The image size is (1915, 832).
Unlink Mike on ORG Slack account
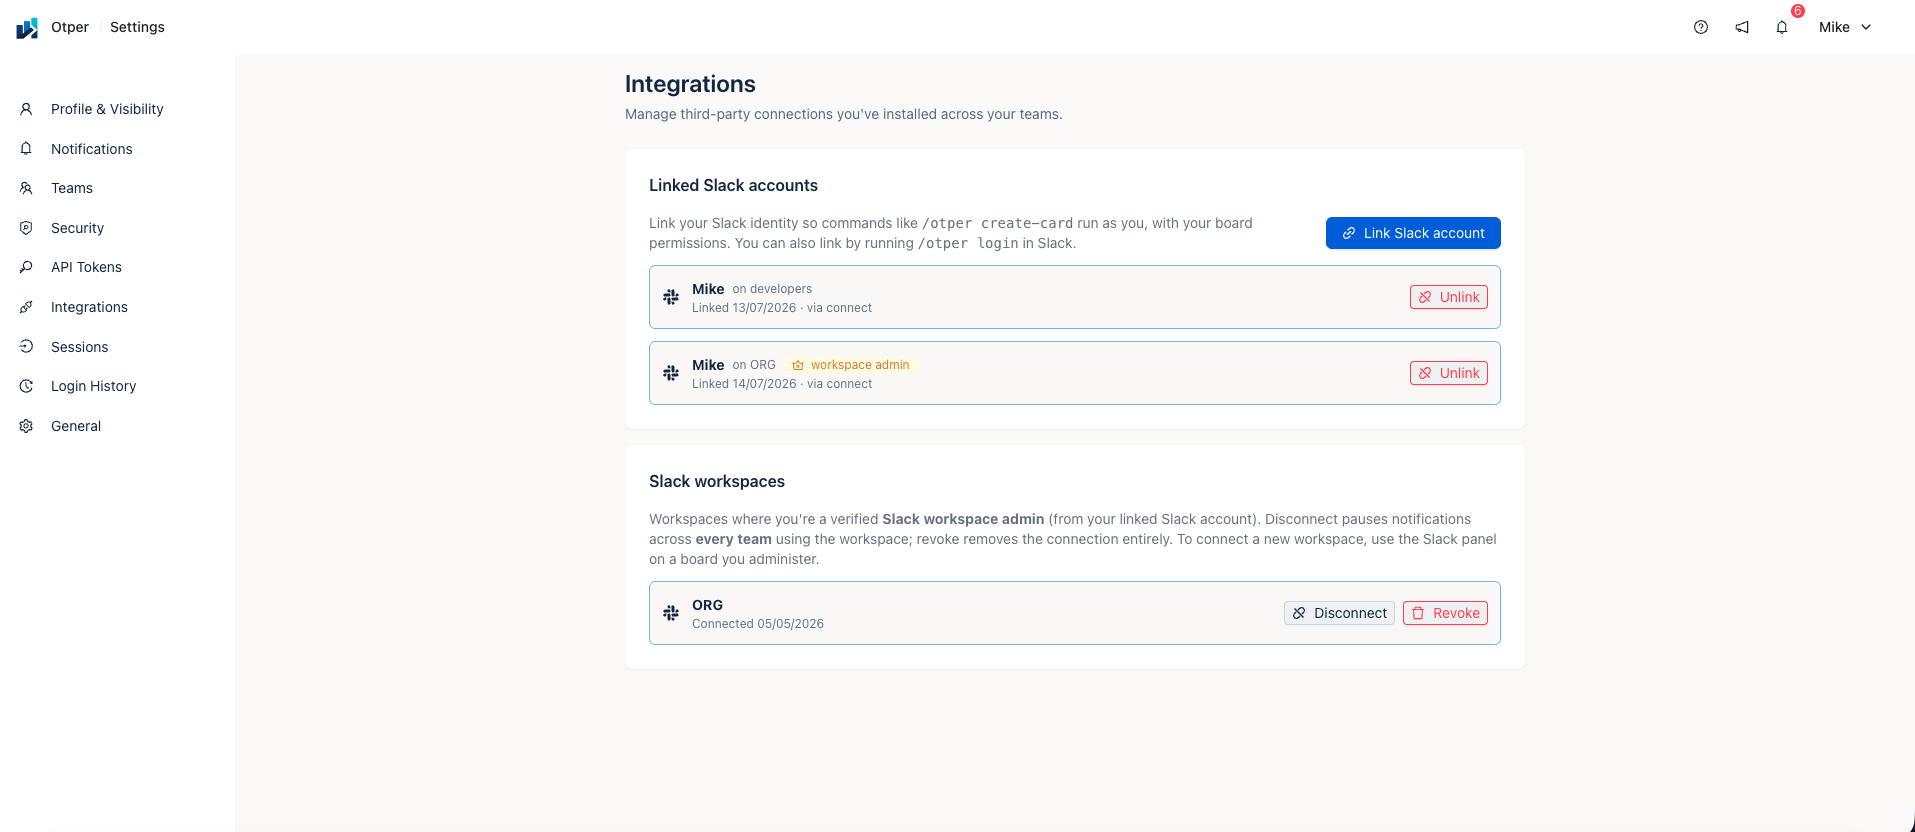(x=1448, y=373)
